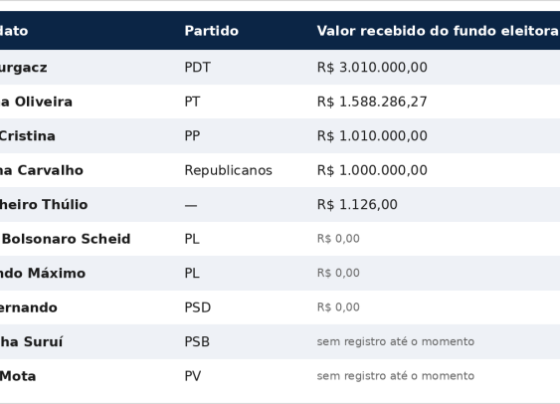Click the R$ 3.010.000,00 value
This screenshot has height=404, width=560.
372,67
